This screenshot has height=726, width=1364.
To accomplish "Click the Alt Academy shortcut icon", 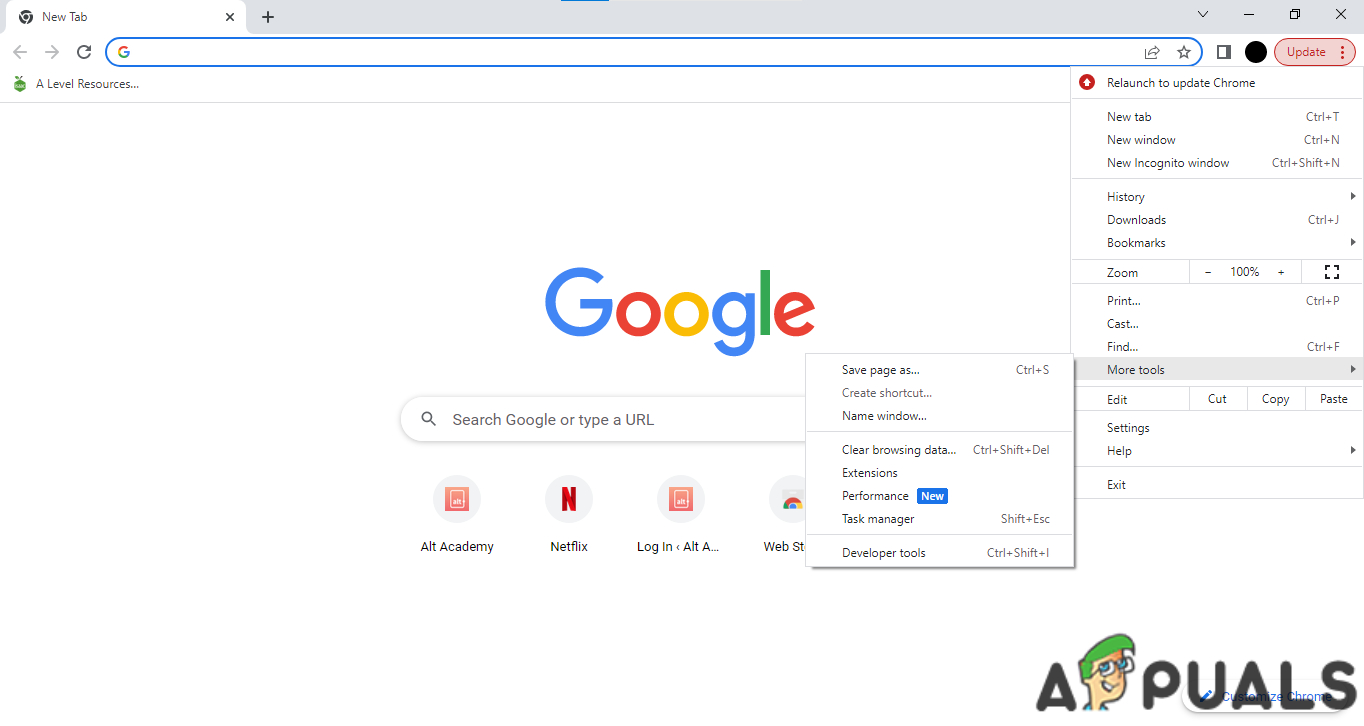I will [457, 499].
